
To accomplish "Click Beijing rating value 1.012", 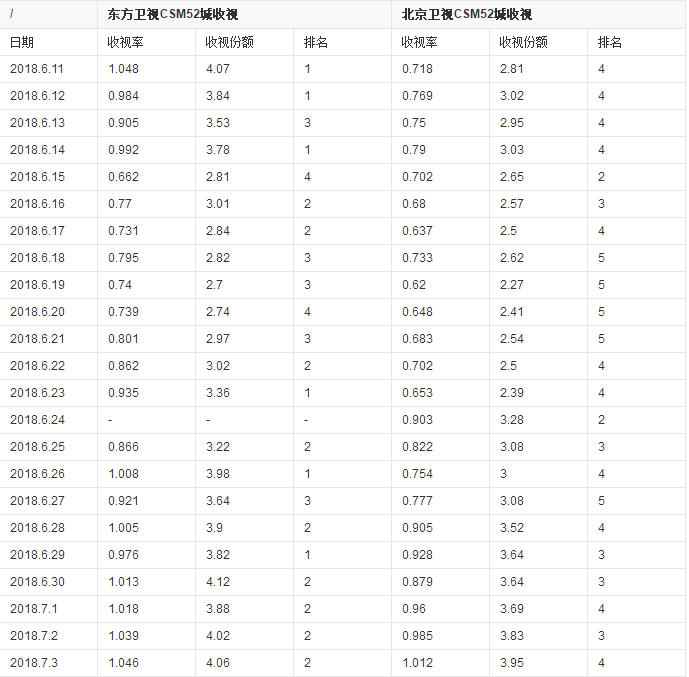I will pos(417,663).
